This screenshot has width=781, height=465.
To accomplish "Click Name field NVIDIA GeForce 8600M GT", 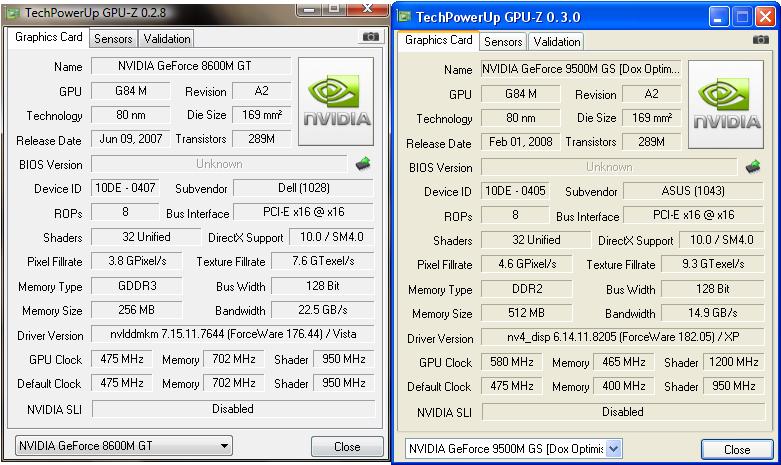I will (191, 66).
